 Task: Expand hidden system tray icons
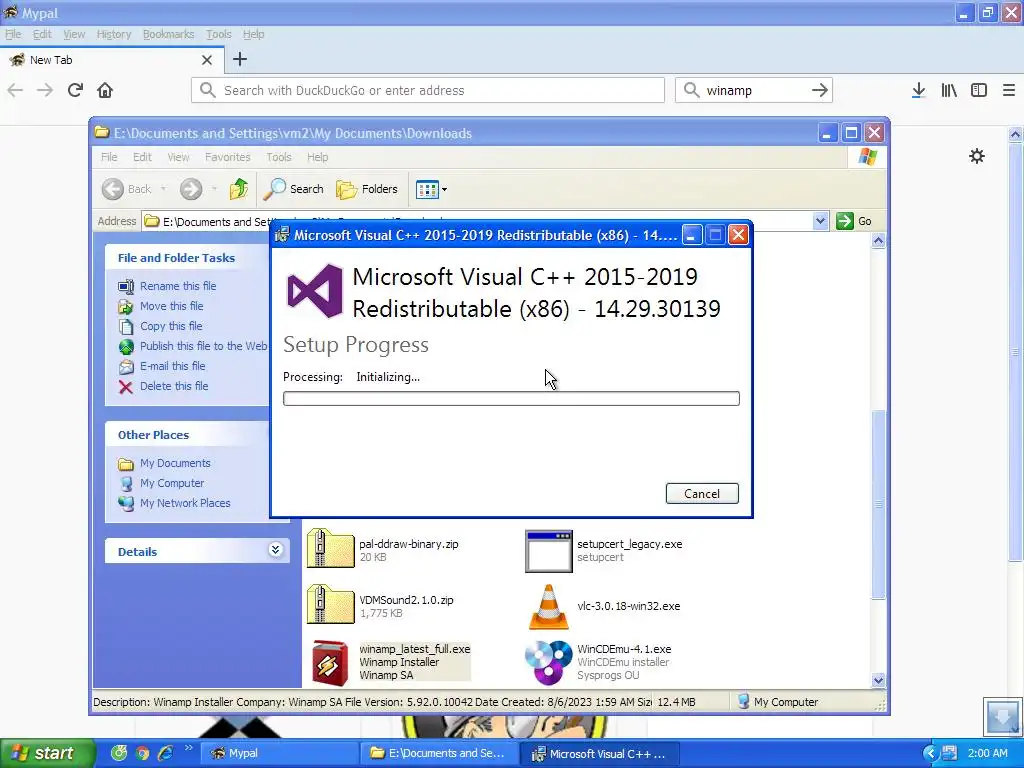click(x=930, y=754)
